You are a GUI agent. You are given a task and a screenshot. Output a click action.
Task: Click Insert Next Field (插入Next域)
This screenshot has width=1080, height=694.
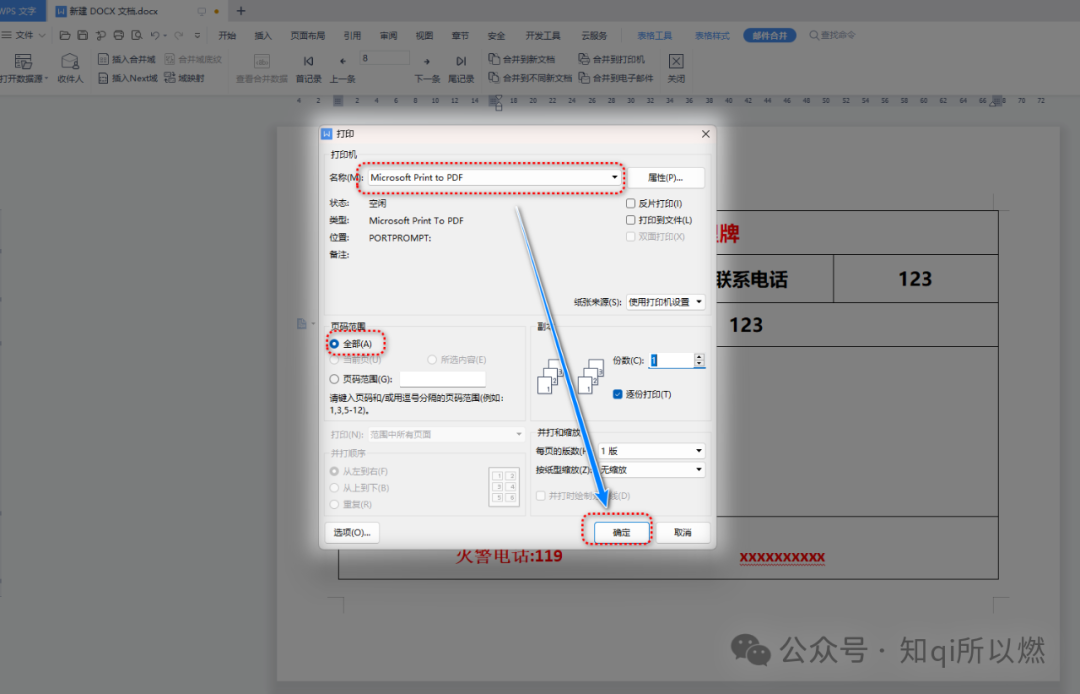point(128,78)
